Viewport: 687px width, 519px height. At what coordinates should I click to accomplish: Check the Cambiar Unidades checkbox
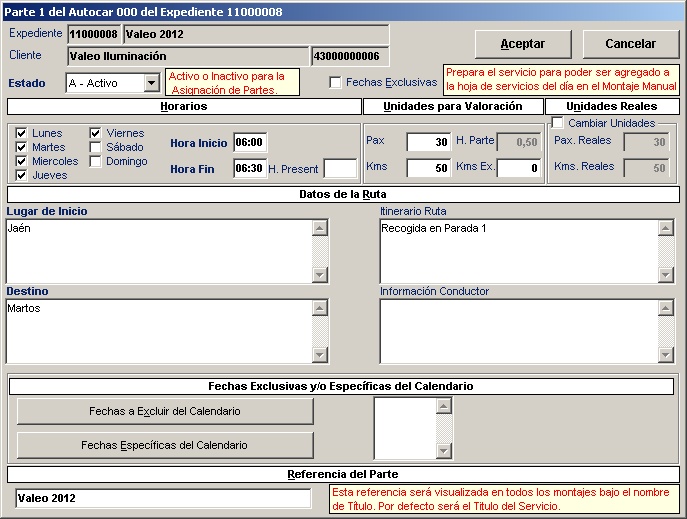pyautogui.click(x=557, y=123)
